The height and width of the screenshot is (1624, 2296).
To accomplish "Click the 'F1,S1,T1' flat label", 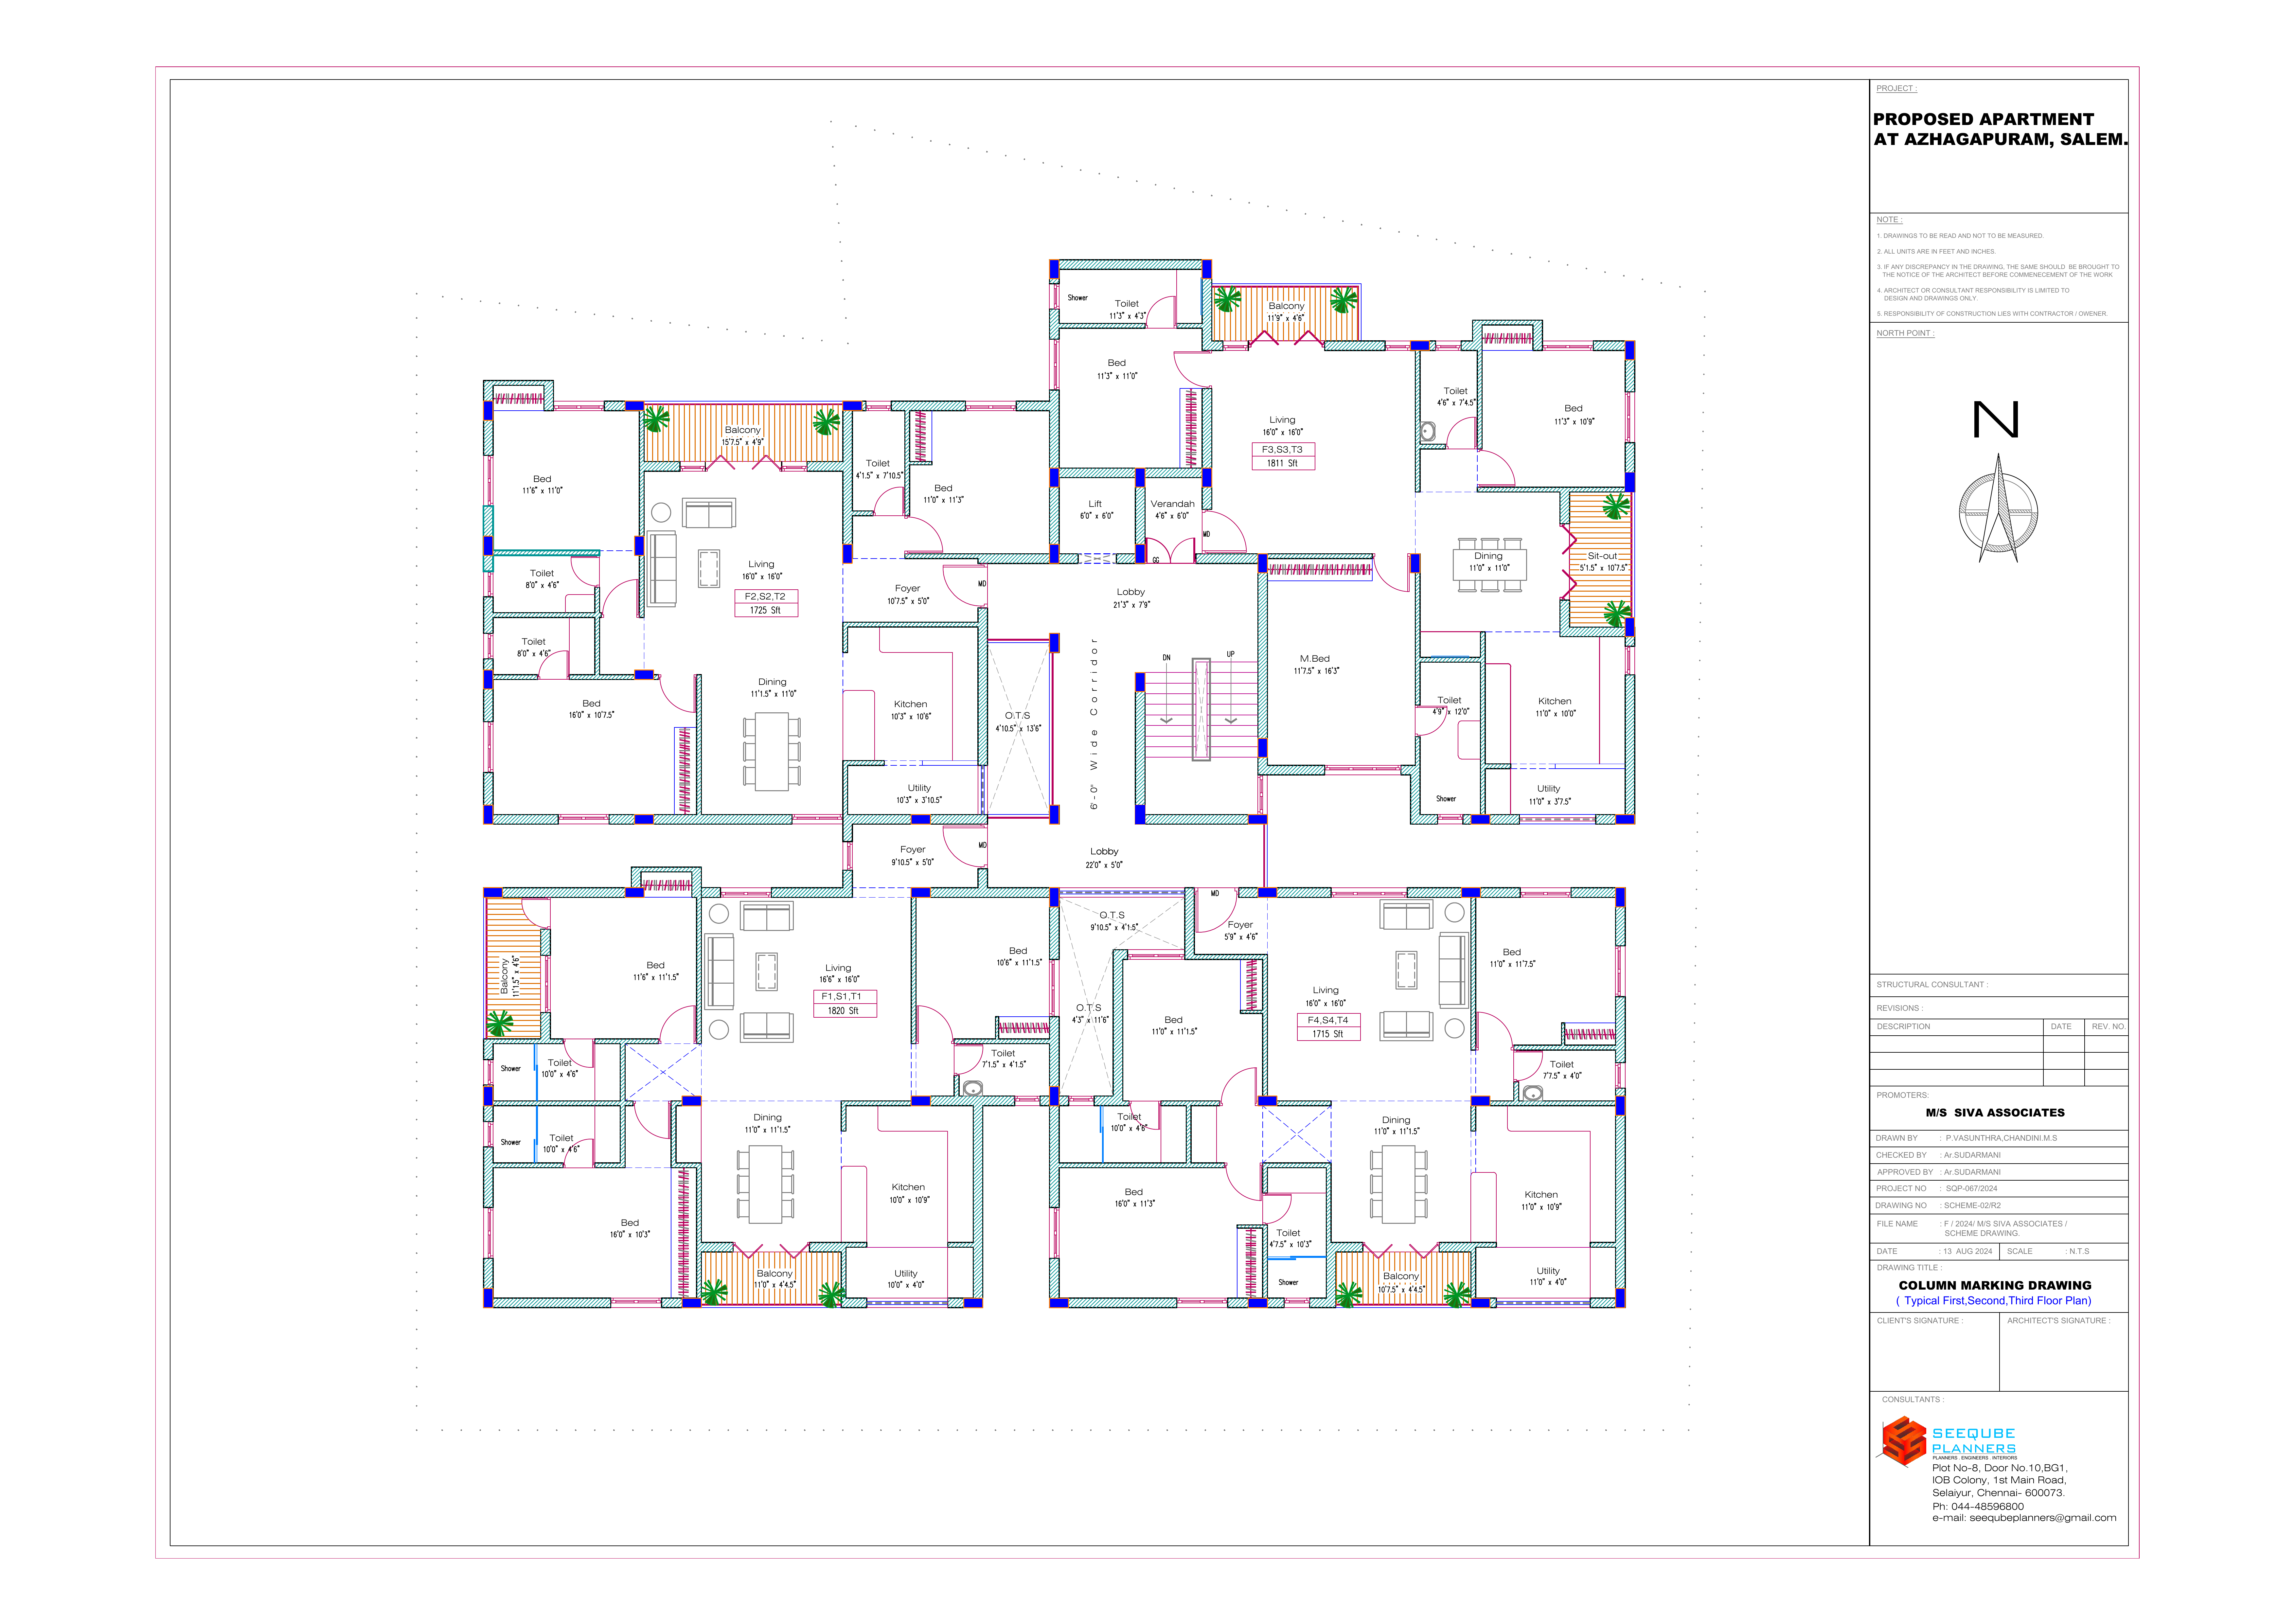I will (841, 997).
